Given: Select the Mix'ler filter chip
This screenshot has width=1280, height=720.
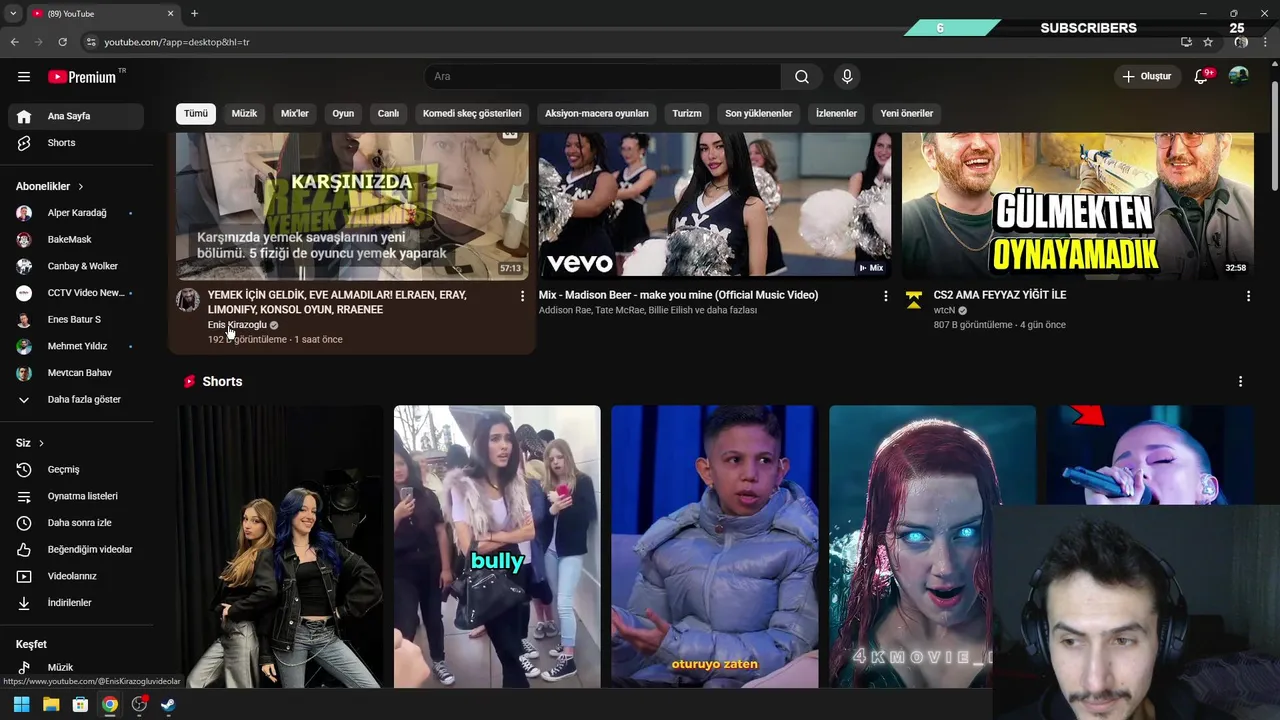Looking at the screenshot, I should (295, 114).
